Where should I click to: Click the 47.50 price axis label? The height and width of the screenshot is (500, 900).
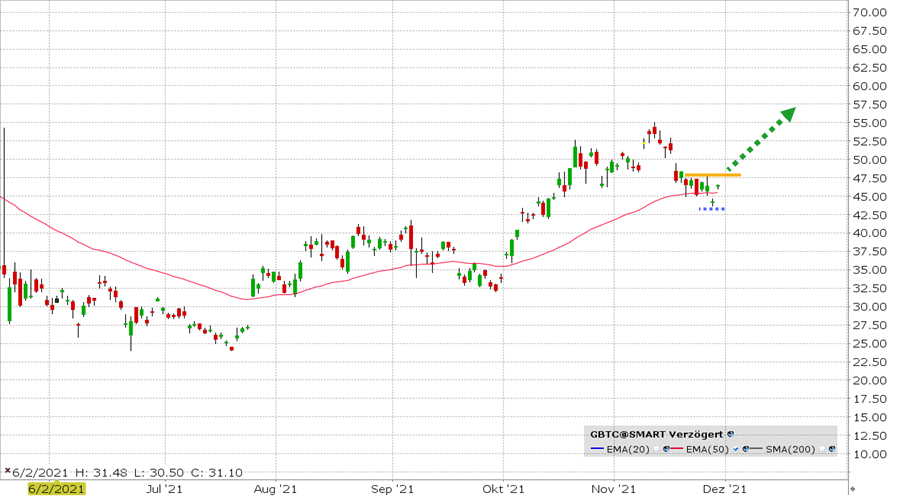870,178
